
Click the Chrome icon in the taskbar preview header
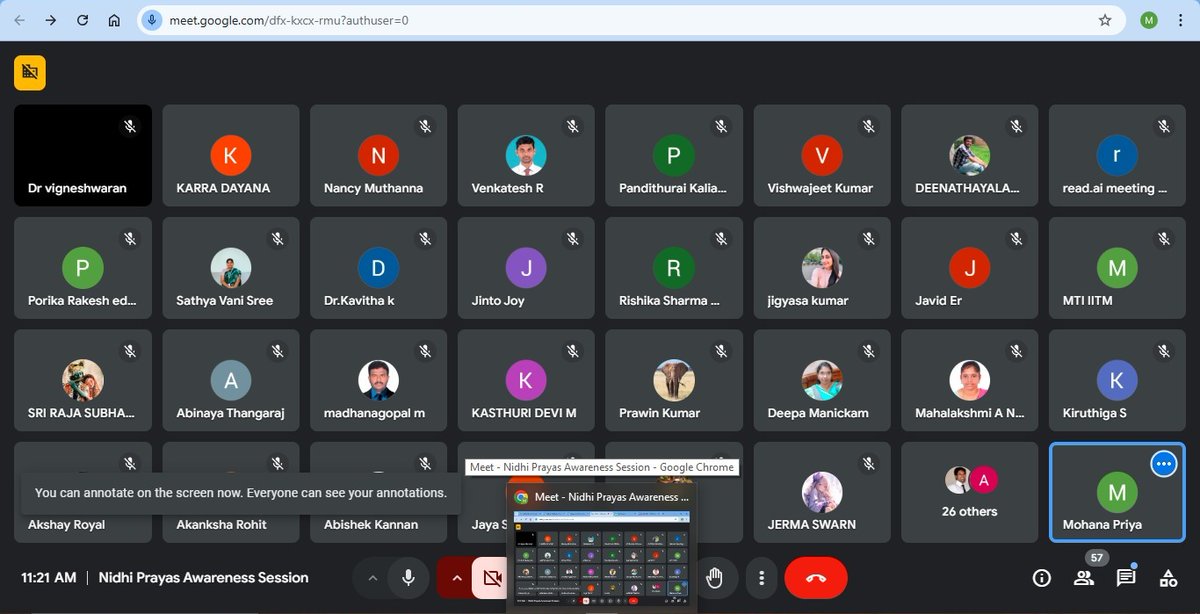point(521,496)
